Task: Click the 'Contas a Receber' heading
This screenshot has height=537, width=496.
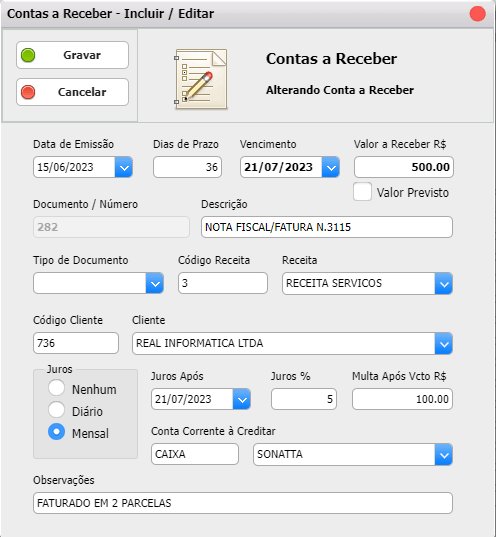Action: 331,59
